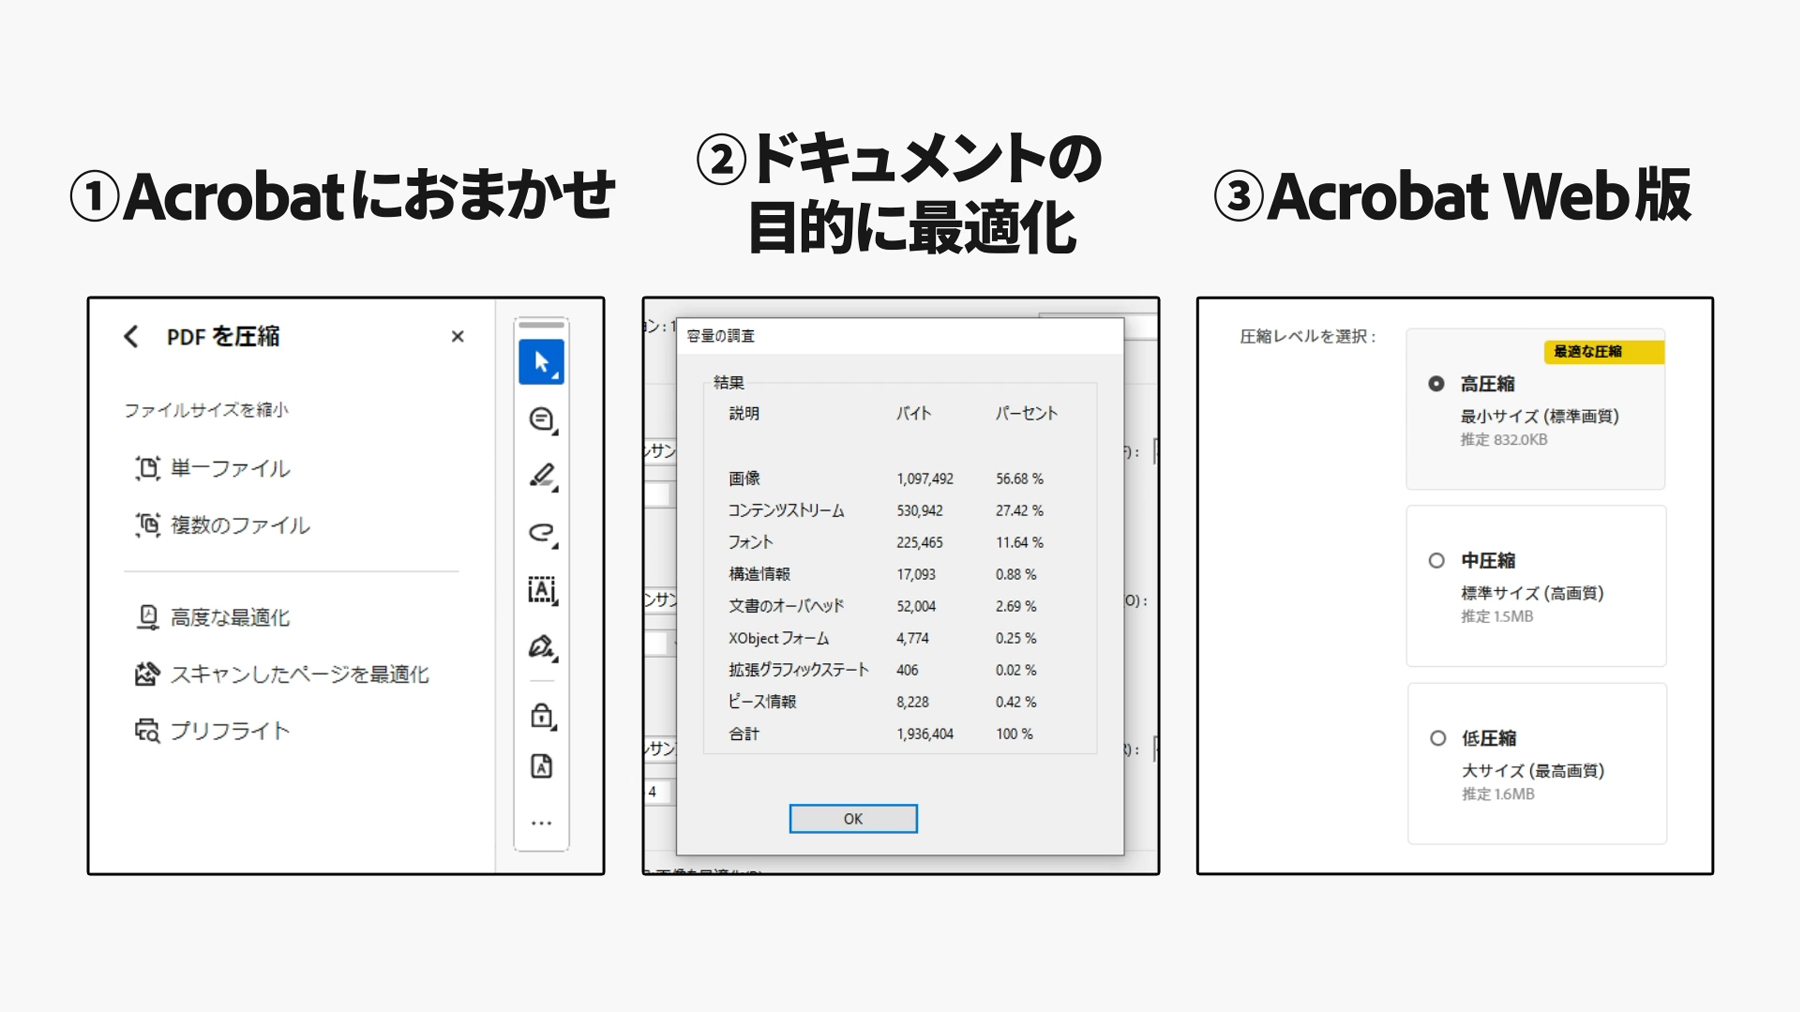1800x1012 pixels.
Task: Open 高度な最適化
Action: tap(212, 618)
